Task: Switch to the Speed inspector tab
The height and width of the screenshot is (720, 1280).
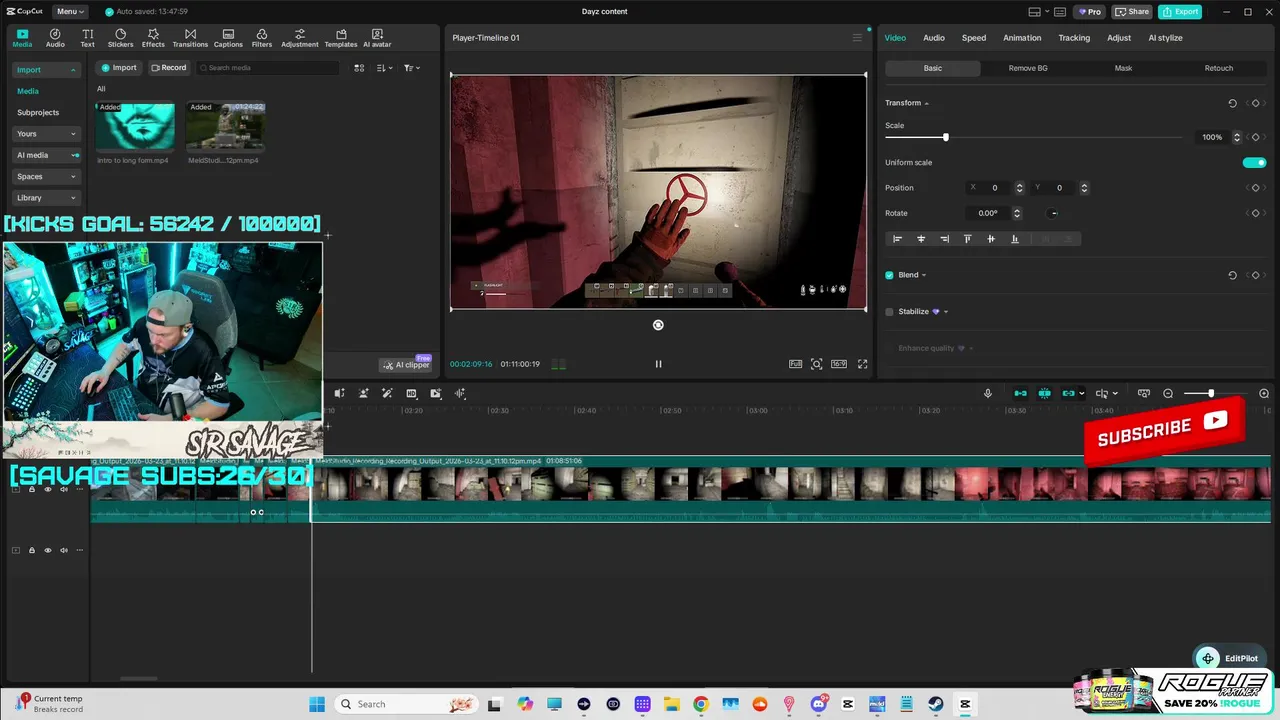Action: [x=974, y=38]
